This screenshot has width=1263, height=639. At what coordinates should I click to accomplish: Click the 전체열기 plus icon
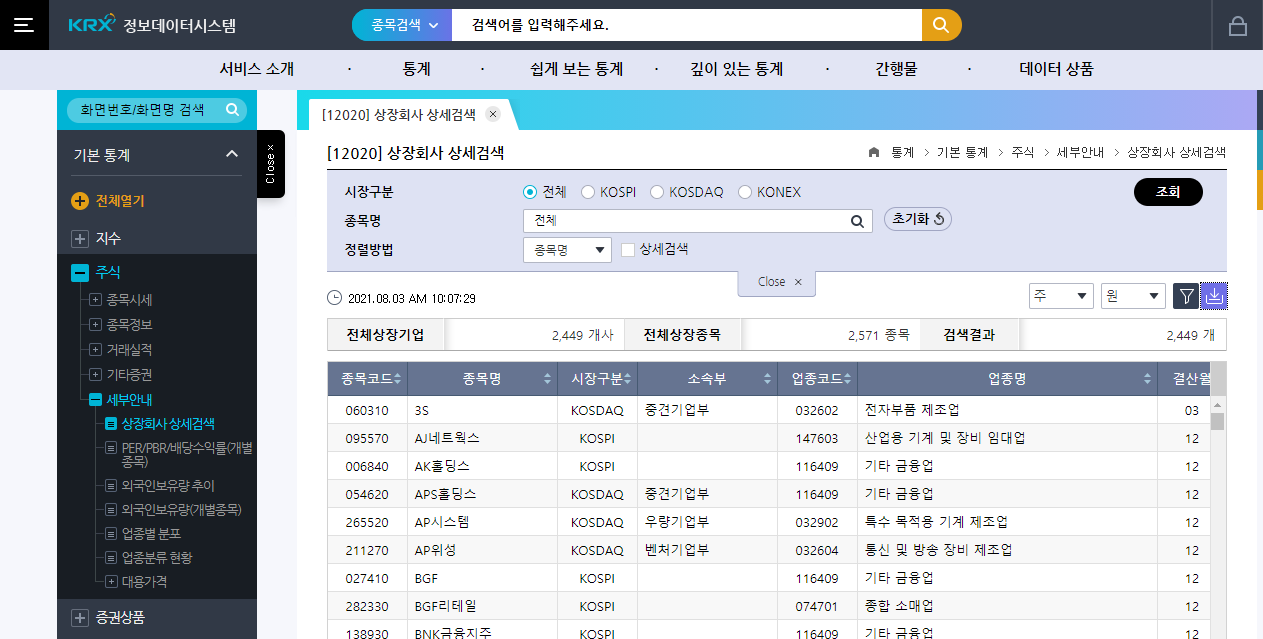[x=80, y=201]
